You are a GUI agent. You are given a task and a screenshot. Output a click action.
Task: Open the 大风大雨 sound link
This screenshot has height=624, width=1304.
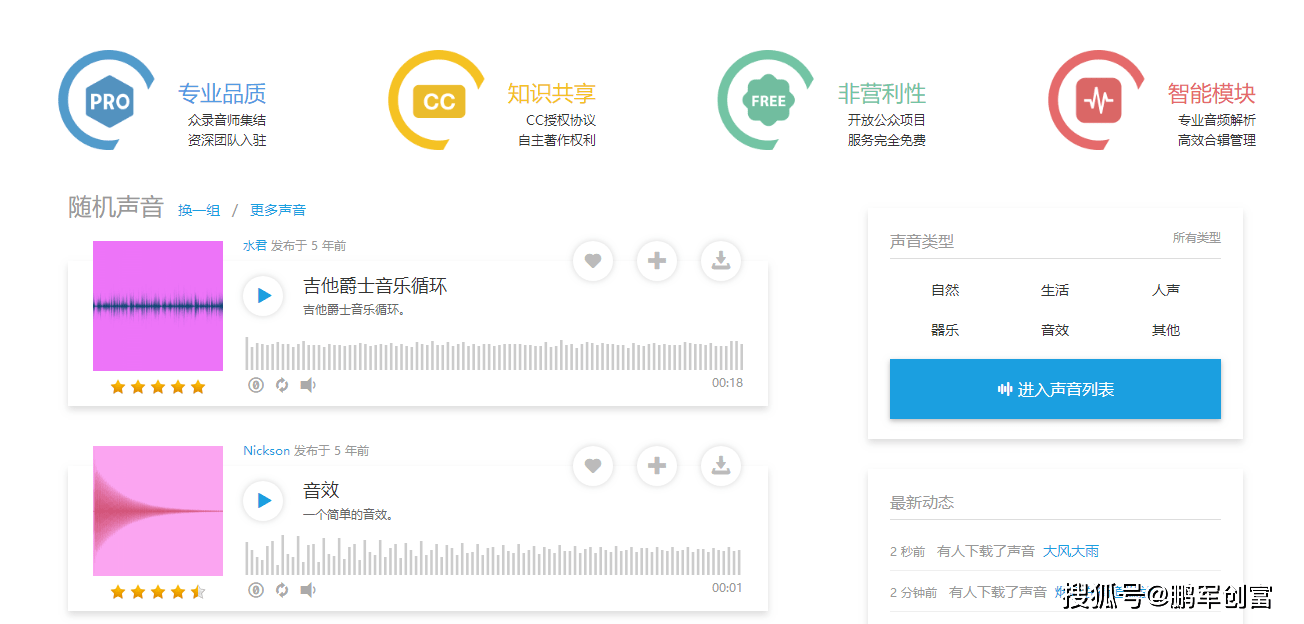click(x=1071, y=551)
